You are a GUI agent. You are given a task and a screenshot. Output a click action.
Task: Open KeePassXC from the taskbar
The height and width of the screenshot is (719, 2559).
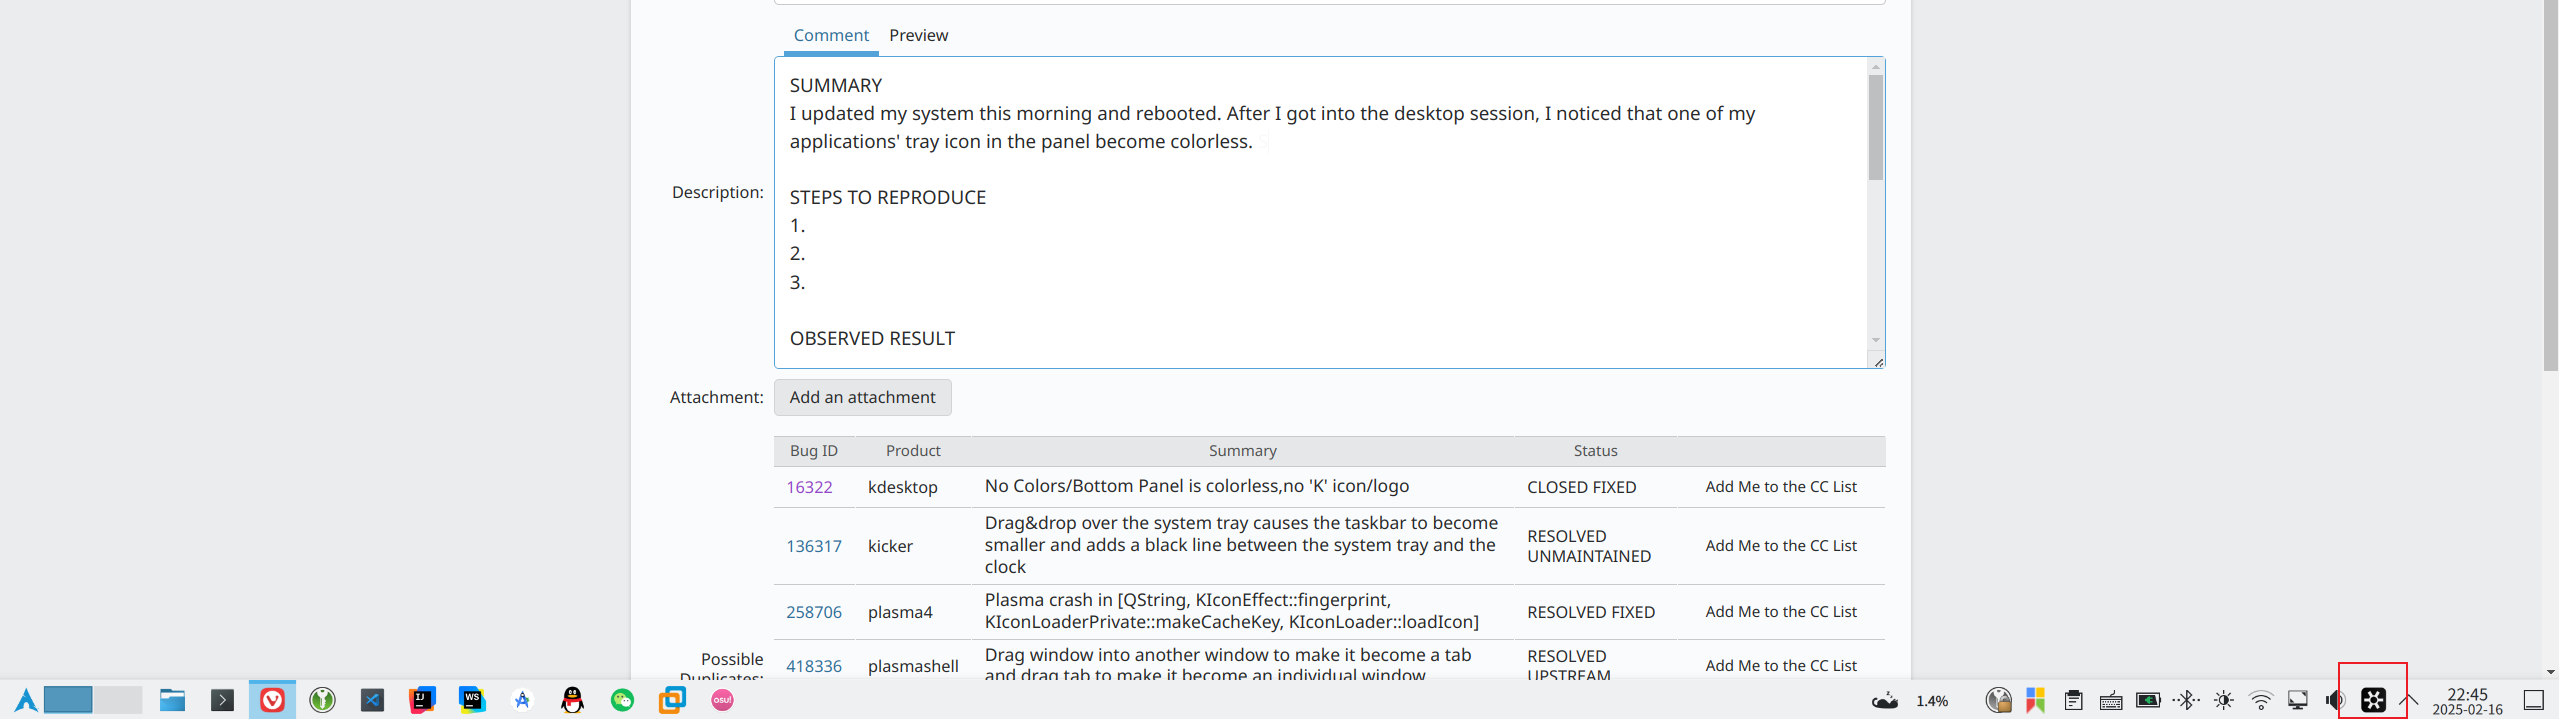click(322, 700)
